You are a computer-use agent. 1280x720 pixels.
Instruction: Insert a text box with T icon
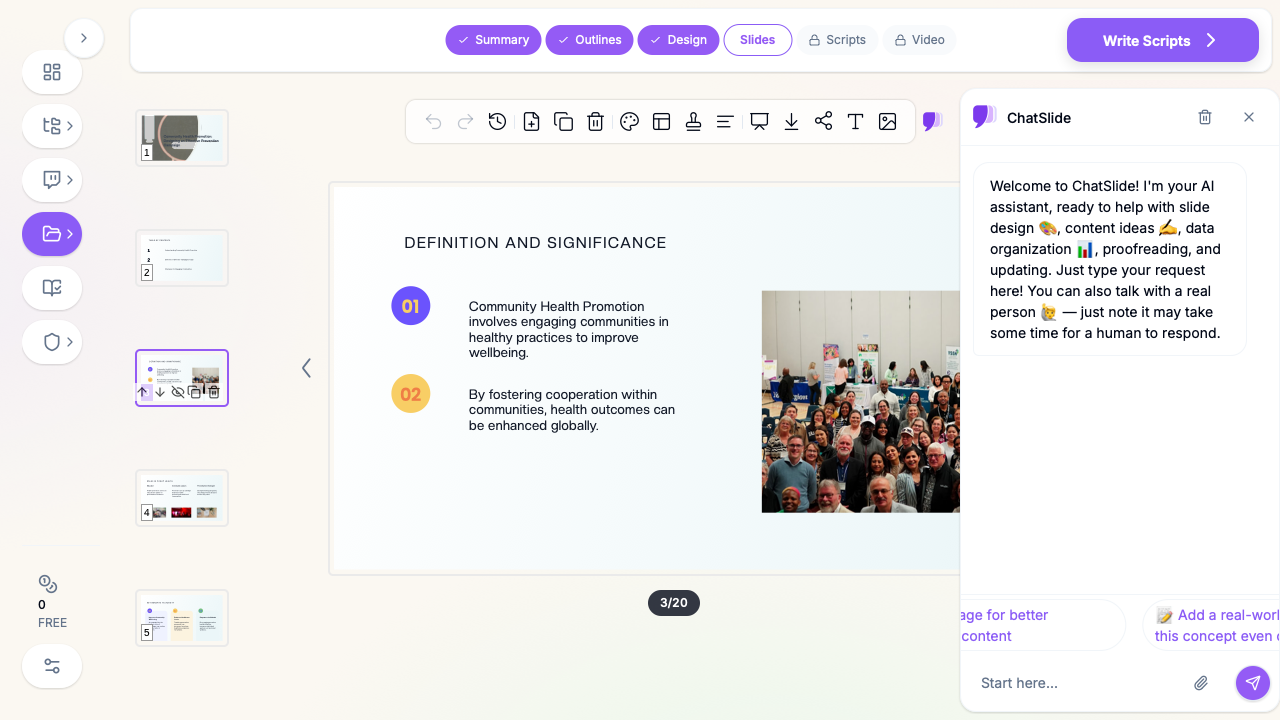pos(855,122)
